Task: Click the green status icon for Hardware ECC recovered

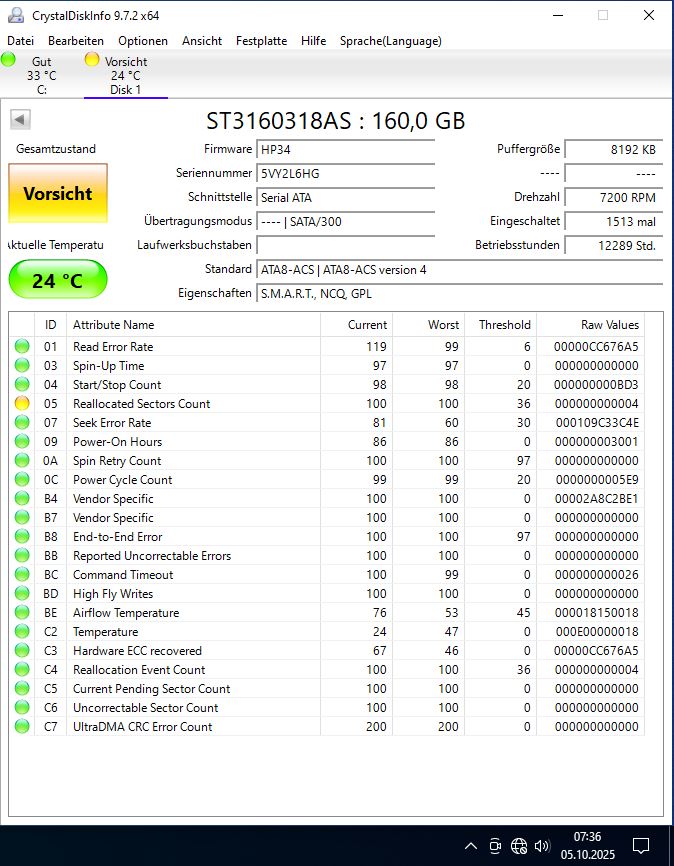Action: click(22, 651)
